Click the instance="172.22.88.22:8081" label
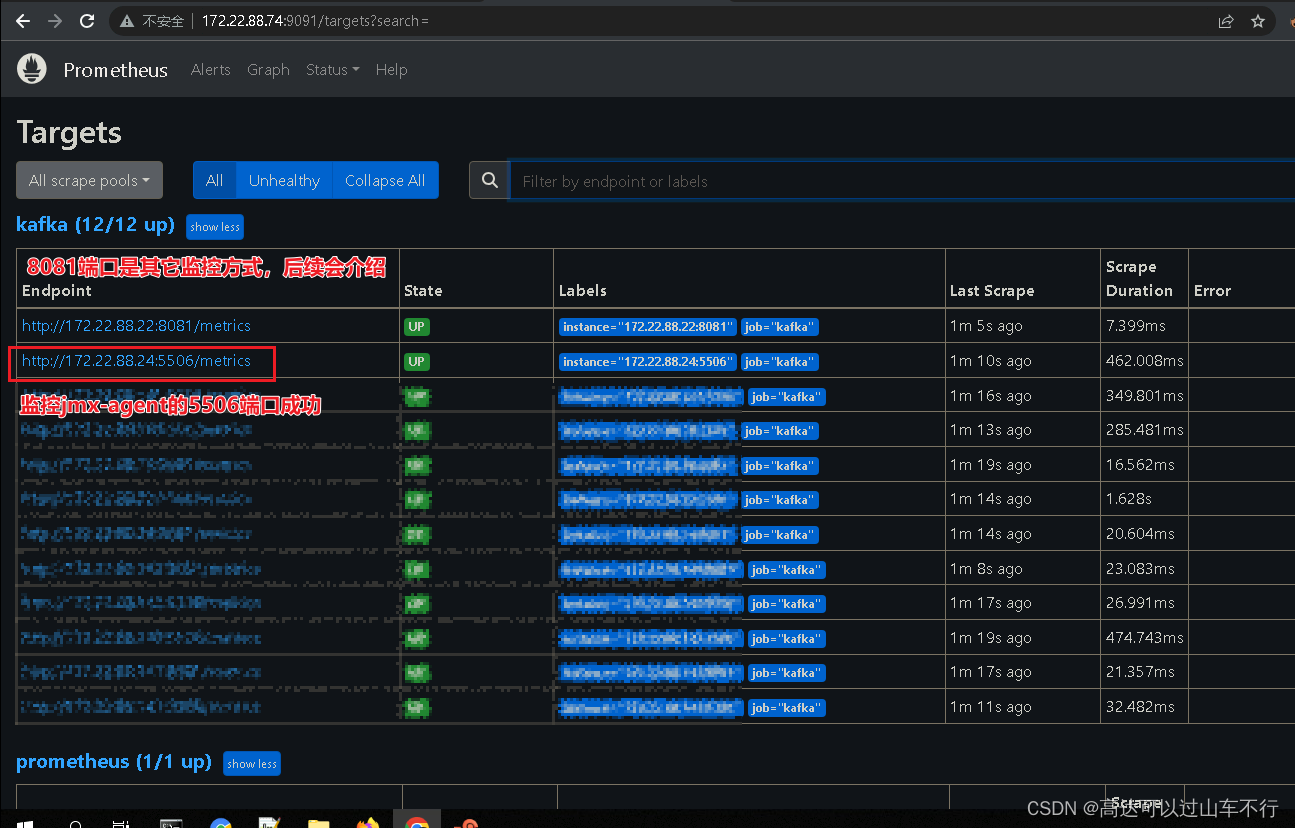 tap(648, 327)
